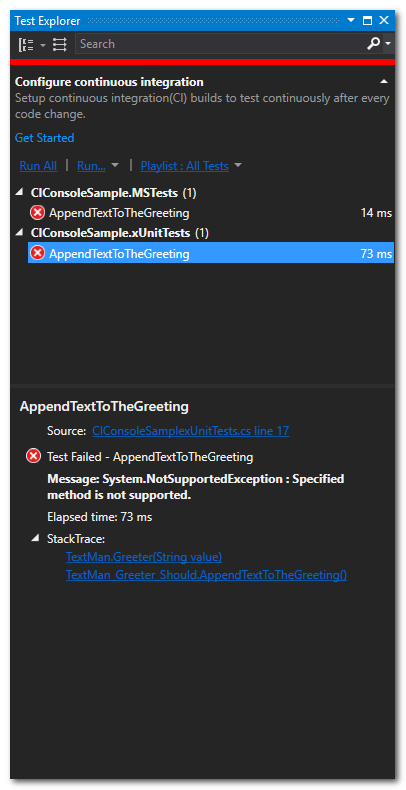
Task: Open Playlist : All Tests menu
Action: tap(184, 166)
